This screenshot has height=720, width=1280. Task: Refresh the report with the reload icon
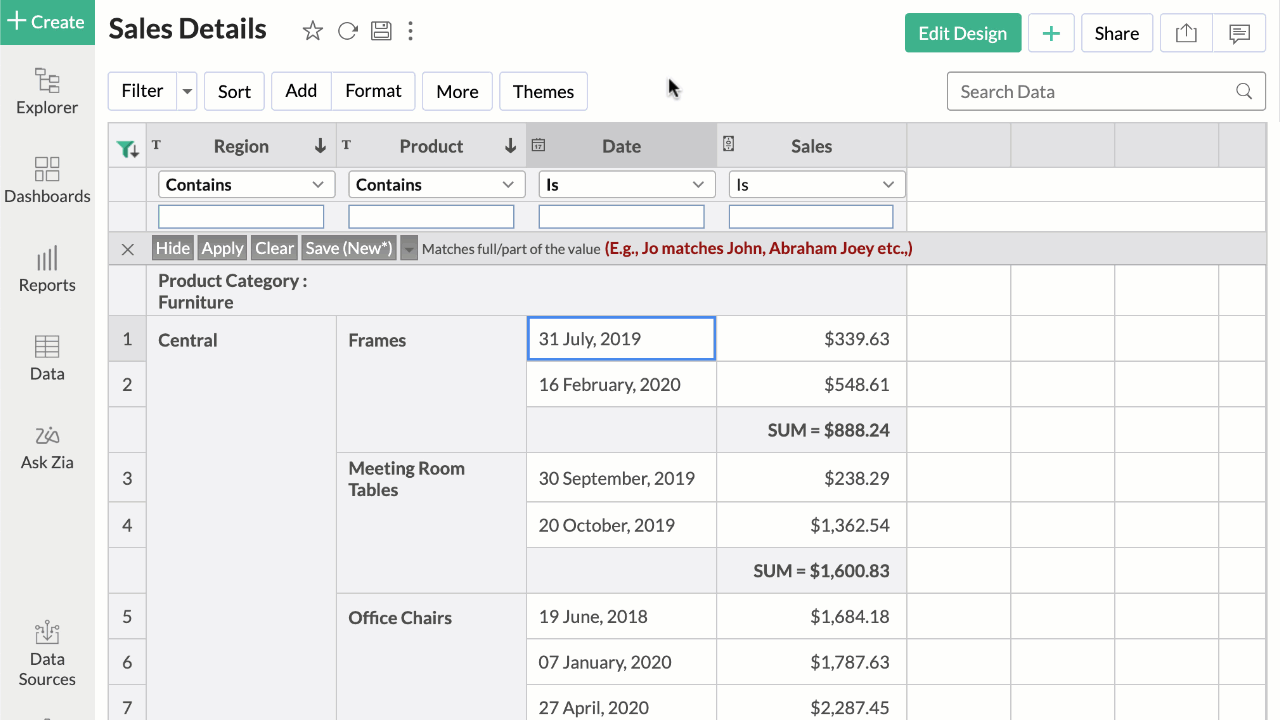point(347,31)
